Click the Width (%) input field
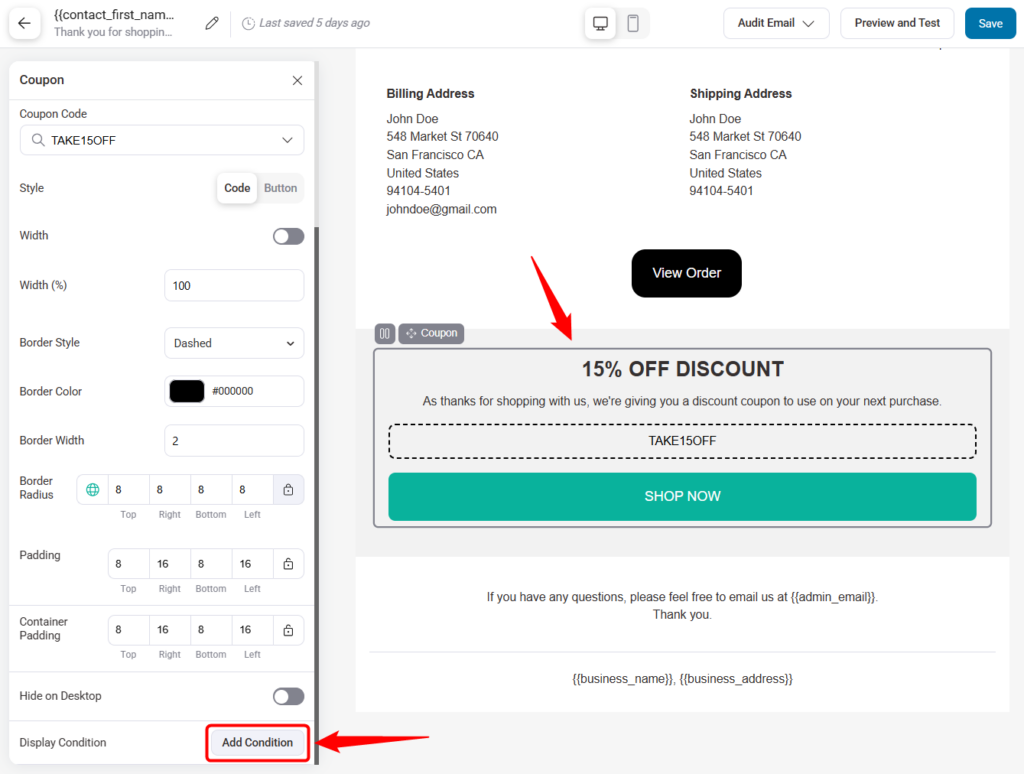The width and height of the screenshot is (1024, 774). [233, 285]
